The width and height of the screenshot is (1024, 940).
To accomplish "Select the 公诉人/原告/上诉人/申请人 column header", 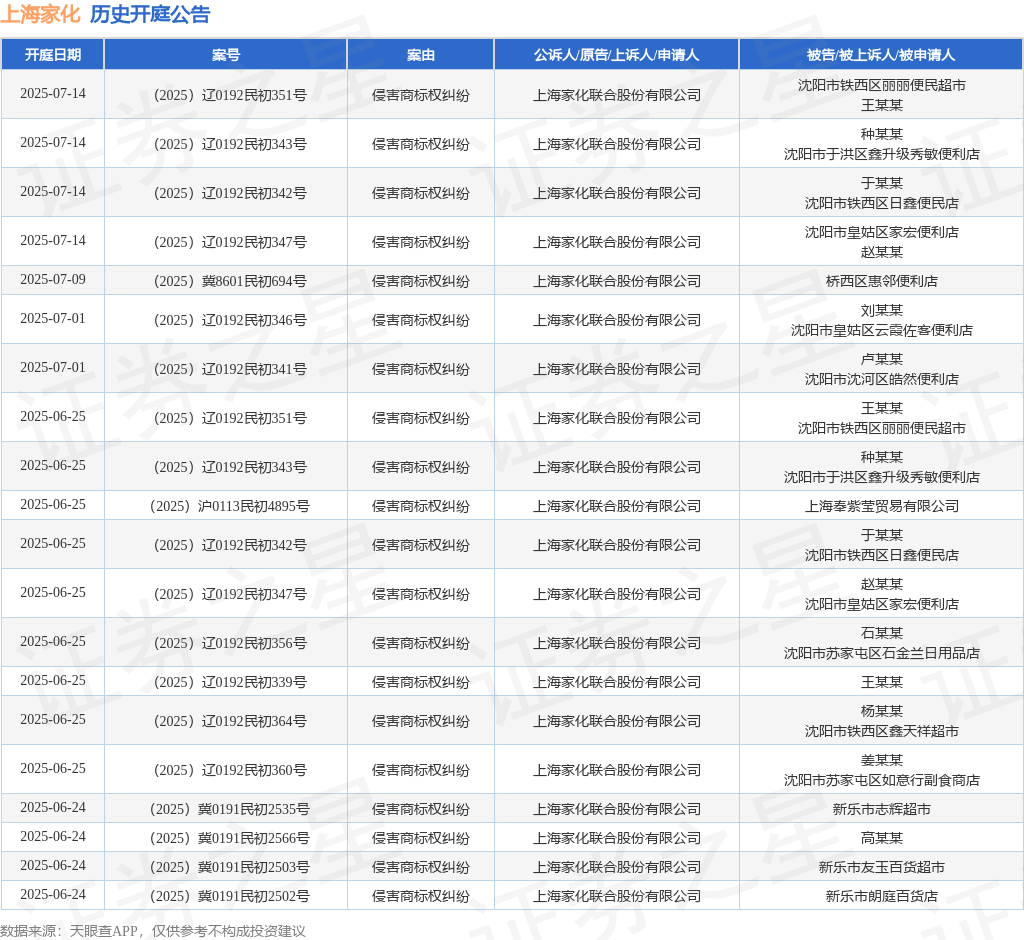I will click(x=616, y=55).
